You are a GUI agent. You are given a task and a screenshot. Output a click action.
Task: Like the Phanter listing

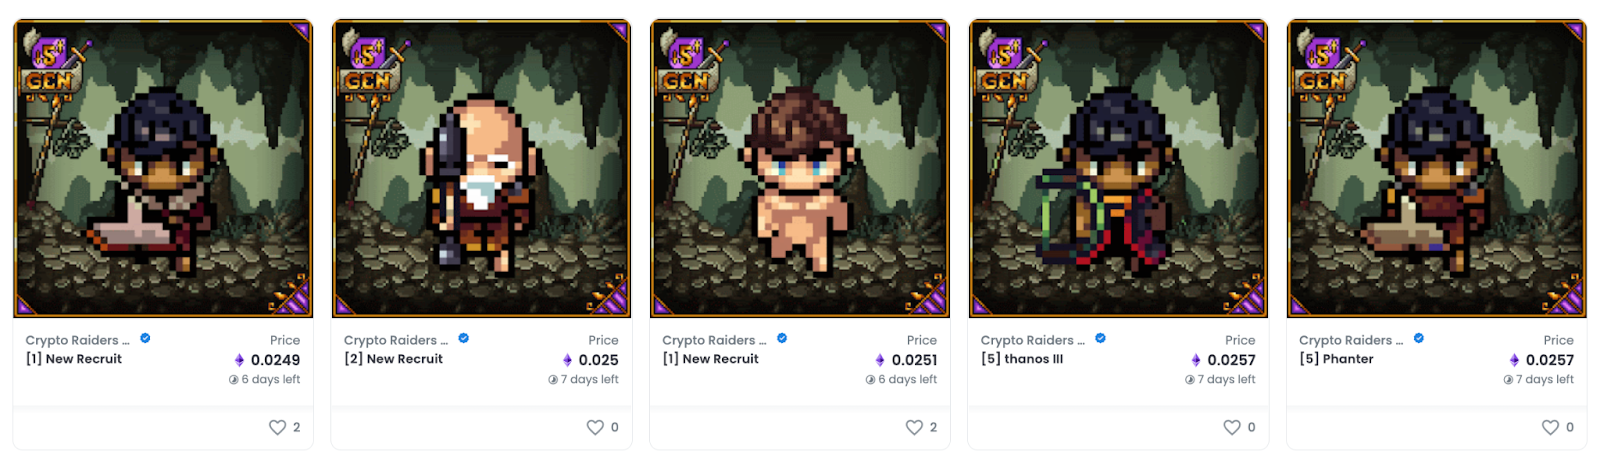[1550, 427]
